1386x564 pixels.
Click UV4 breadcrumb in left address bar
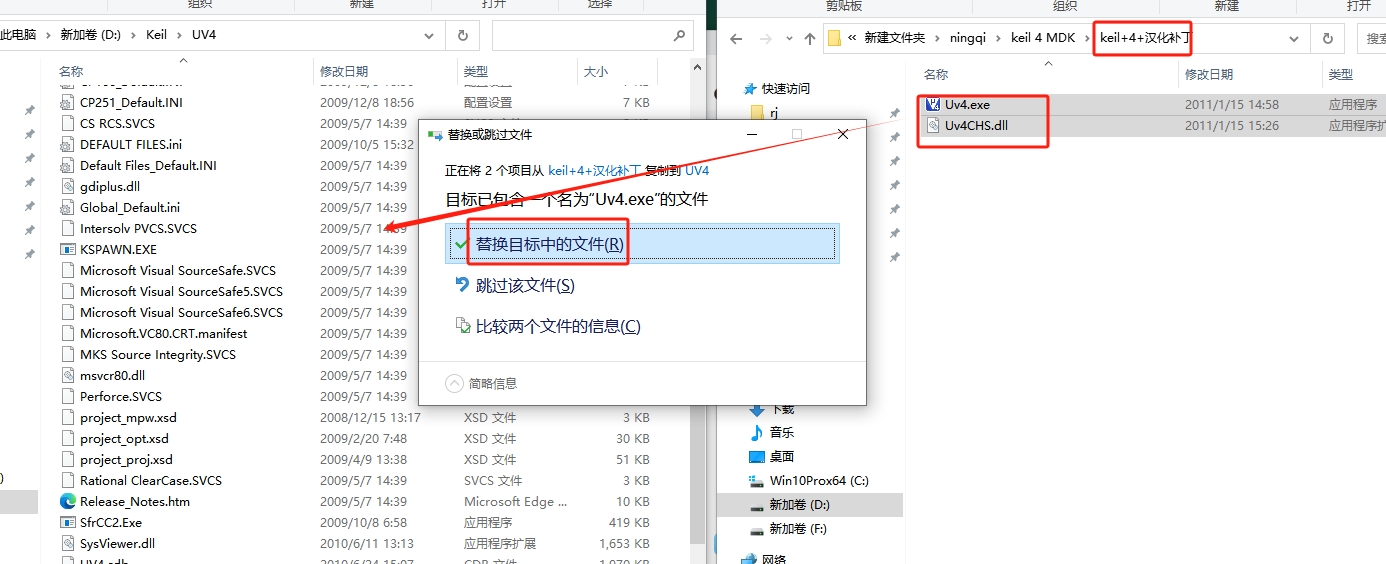click(x=203, y=34)
